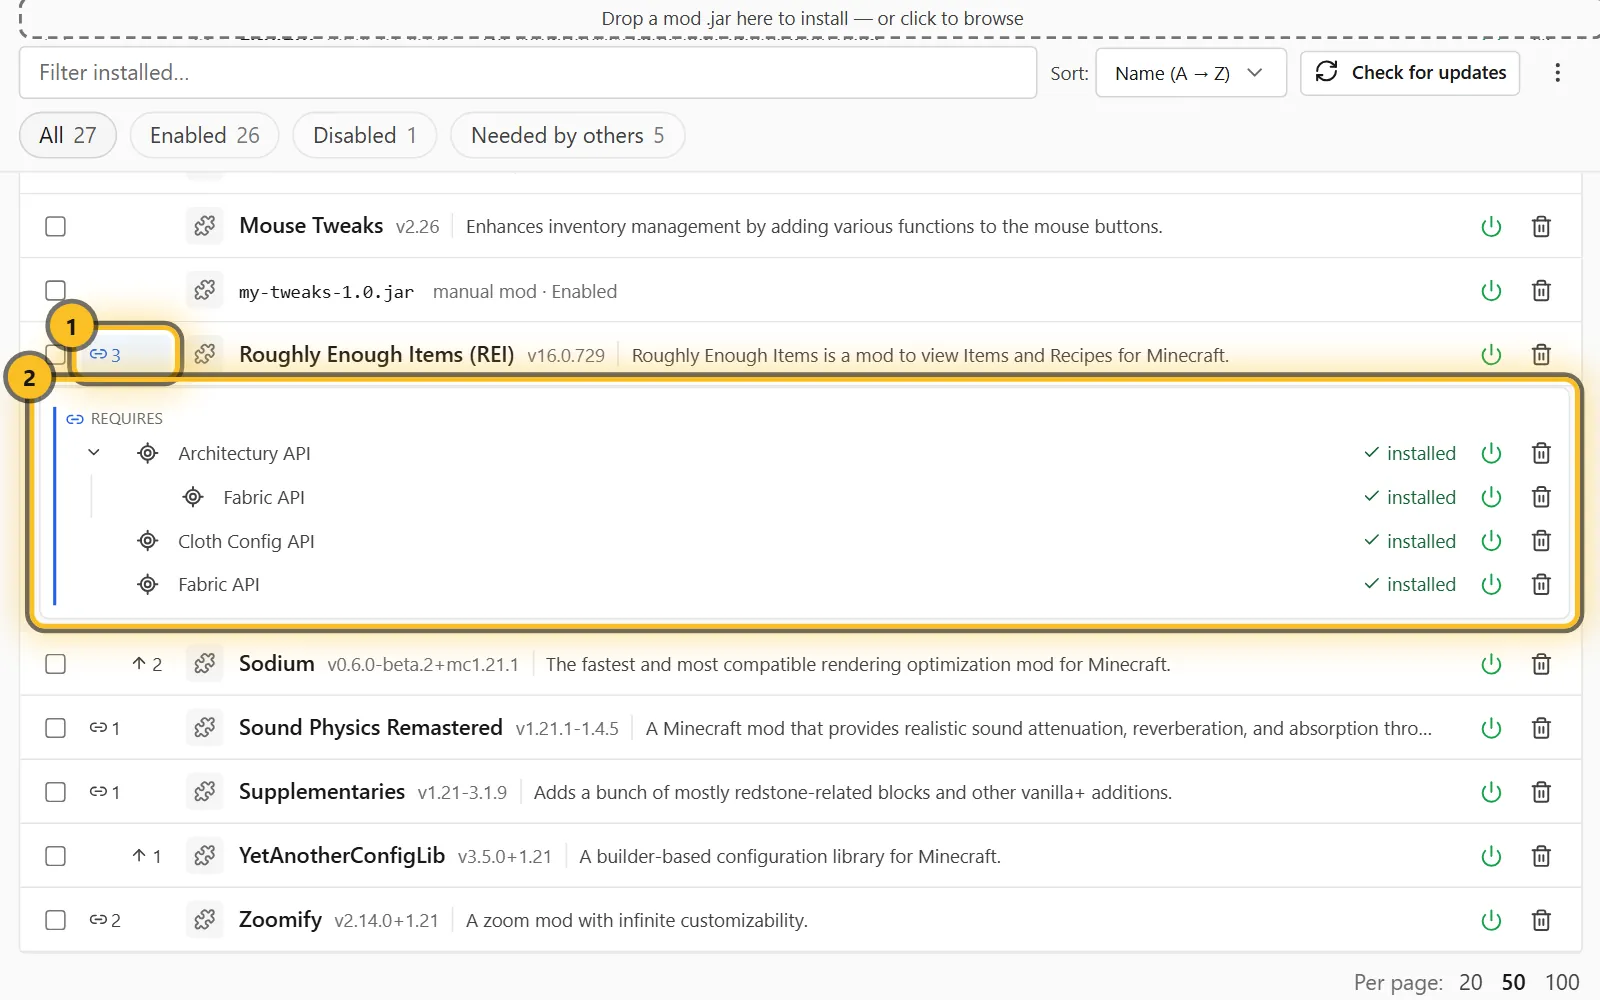Click Sodium puzzle piece icon

pyautogui.click(x=205, y=664)
